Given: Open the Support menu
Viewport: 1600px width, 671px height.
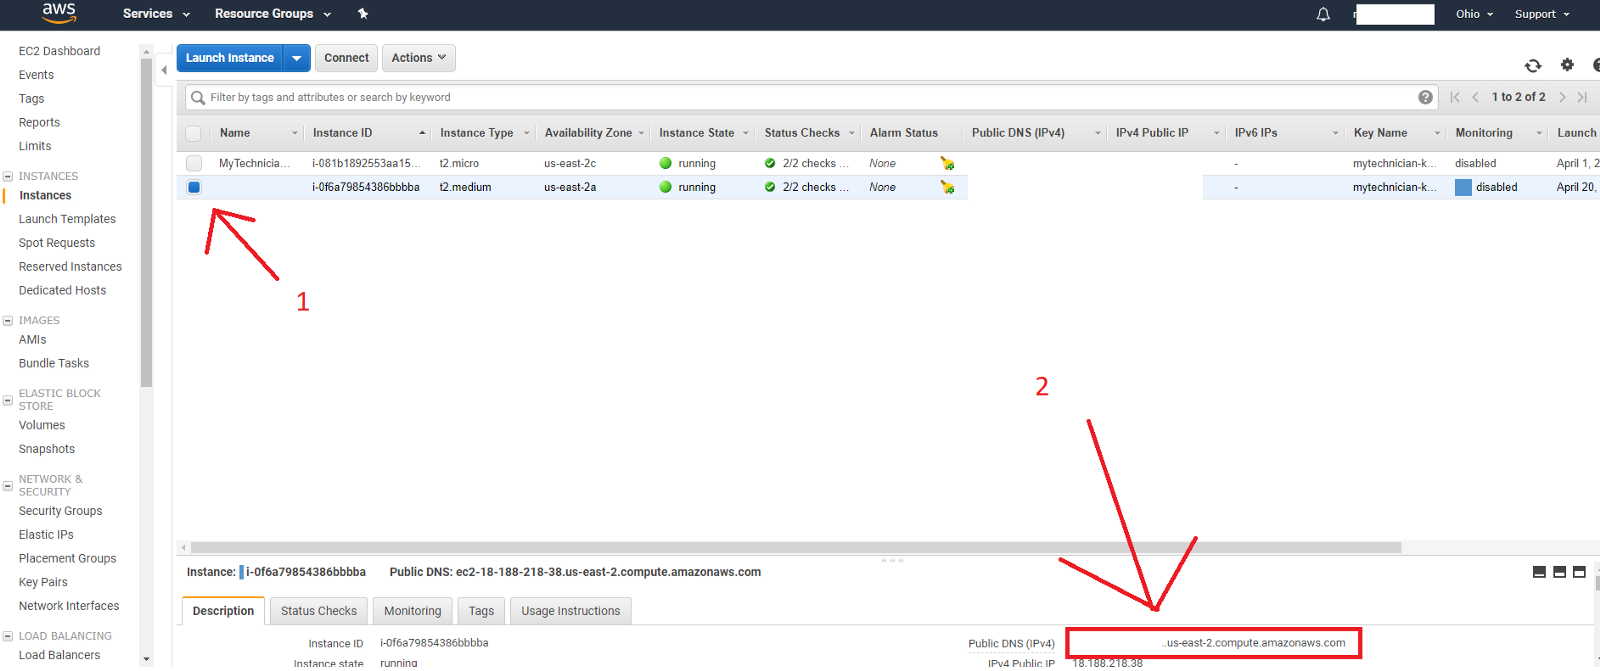Looking at the screenshot, I should tap(1542, 14).
